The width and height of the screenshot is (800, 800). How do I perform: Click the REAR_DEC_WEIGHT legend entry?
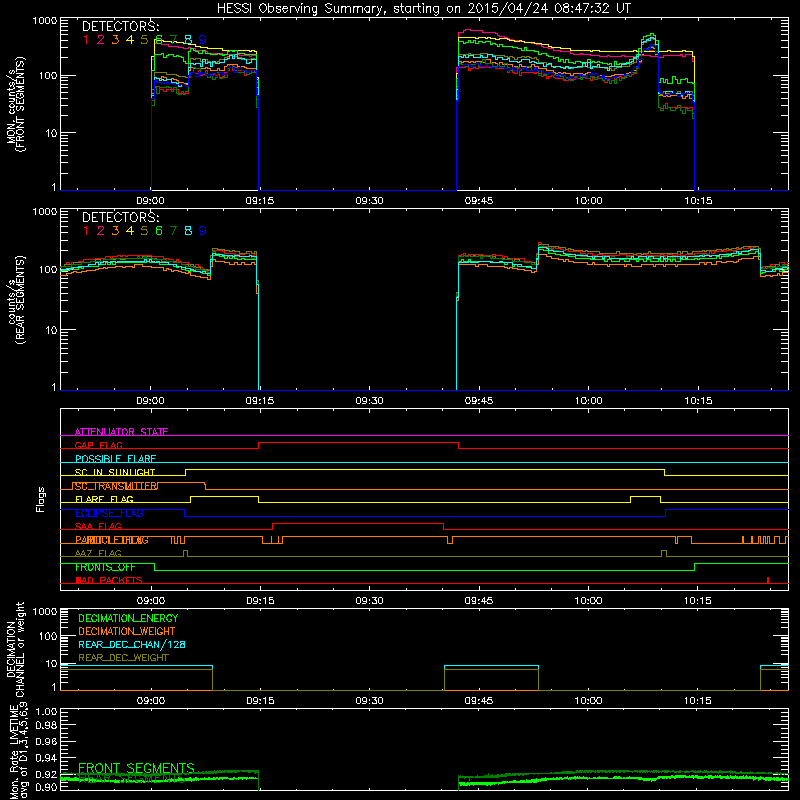click(x=123, y=658)
